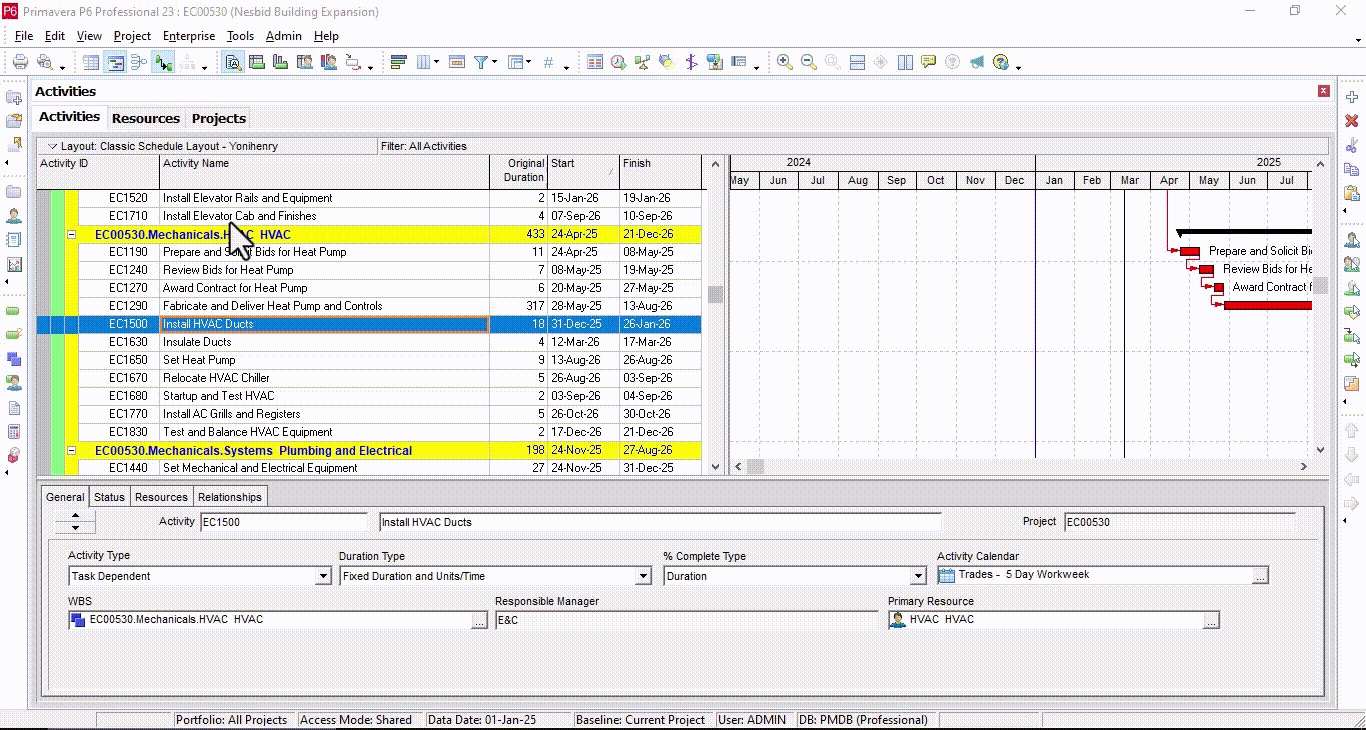Show the Activity Table view
The image size is (1366, 730).
pos(91,62)
